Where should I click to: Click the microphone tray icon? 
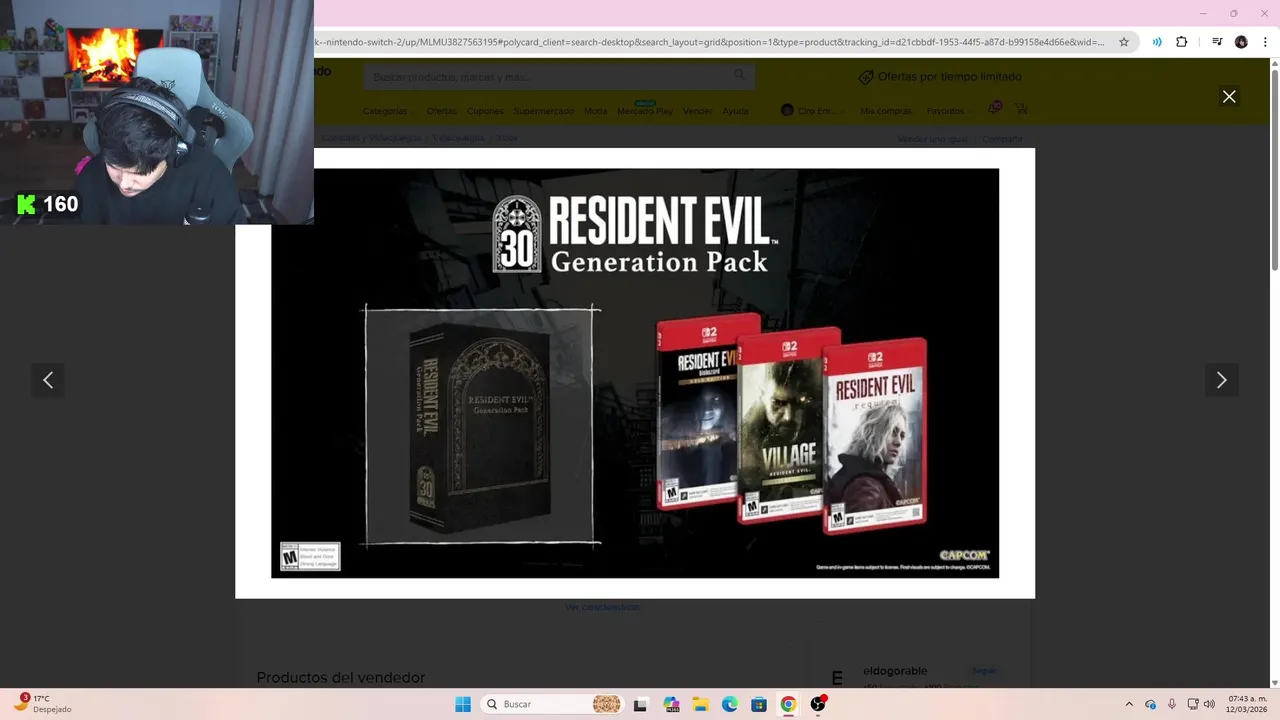[x=1172, y=704]
